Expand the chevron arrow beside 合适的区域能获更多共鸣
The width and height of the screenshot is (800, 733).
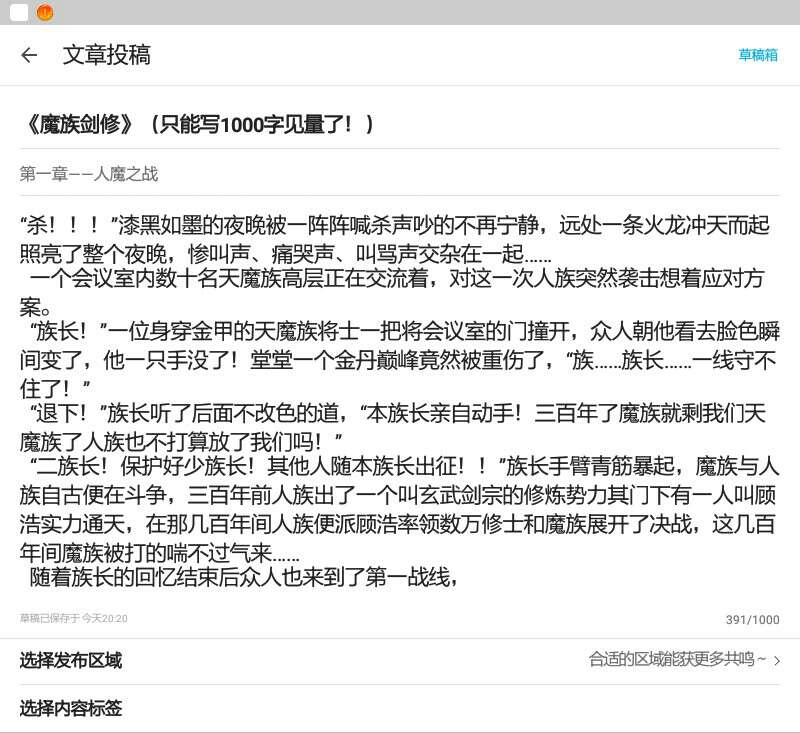tap(777, 660)
